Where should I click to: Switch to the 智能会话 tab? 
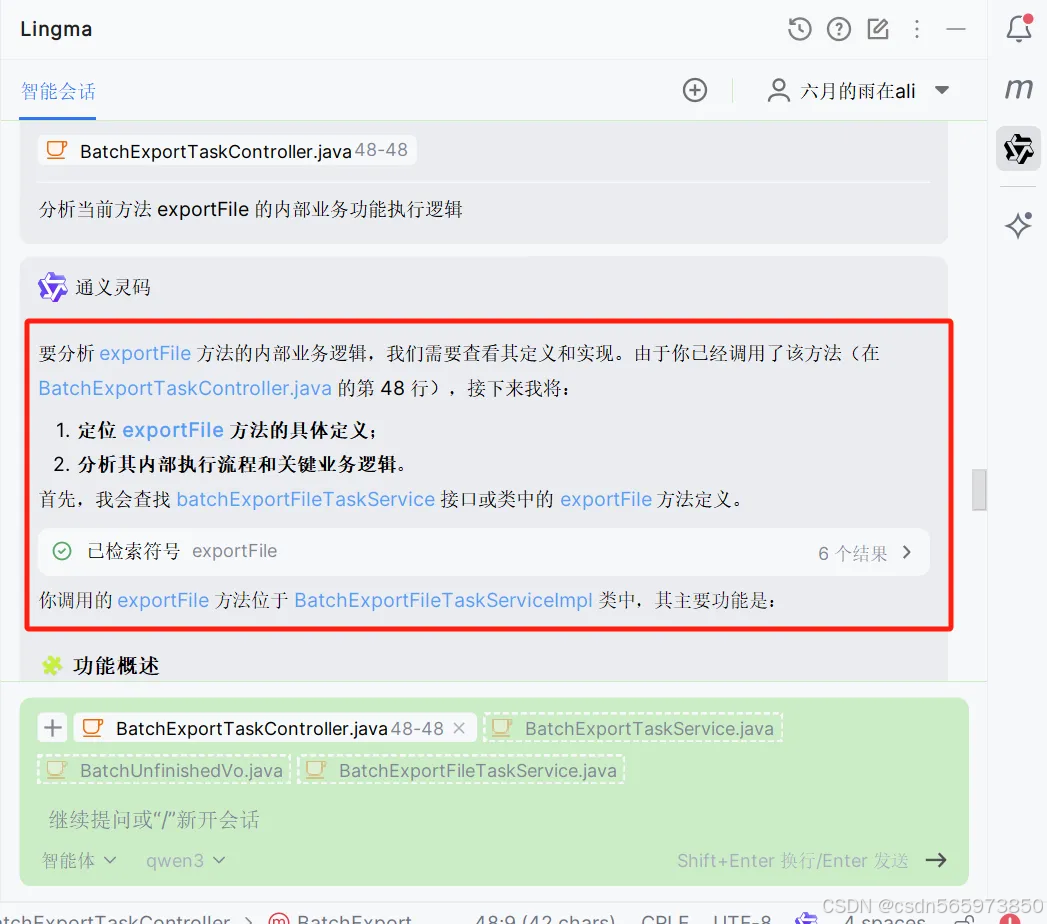pyautogui.click(x=58, y=91)
